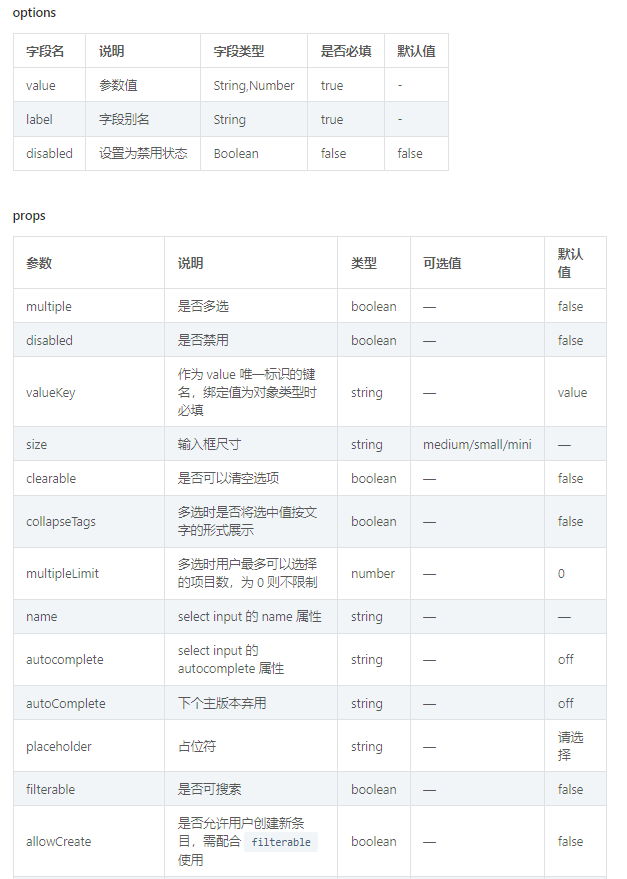Click the 'clearable' parameter cell
The width and height of the screenshot is (627, 879).
(89, 478)
